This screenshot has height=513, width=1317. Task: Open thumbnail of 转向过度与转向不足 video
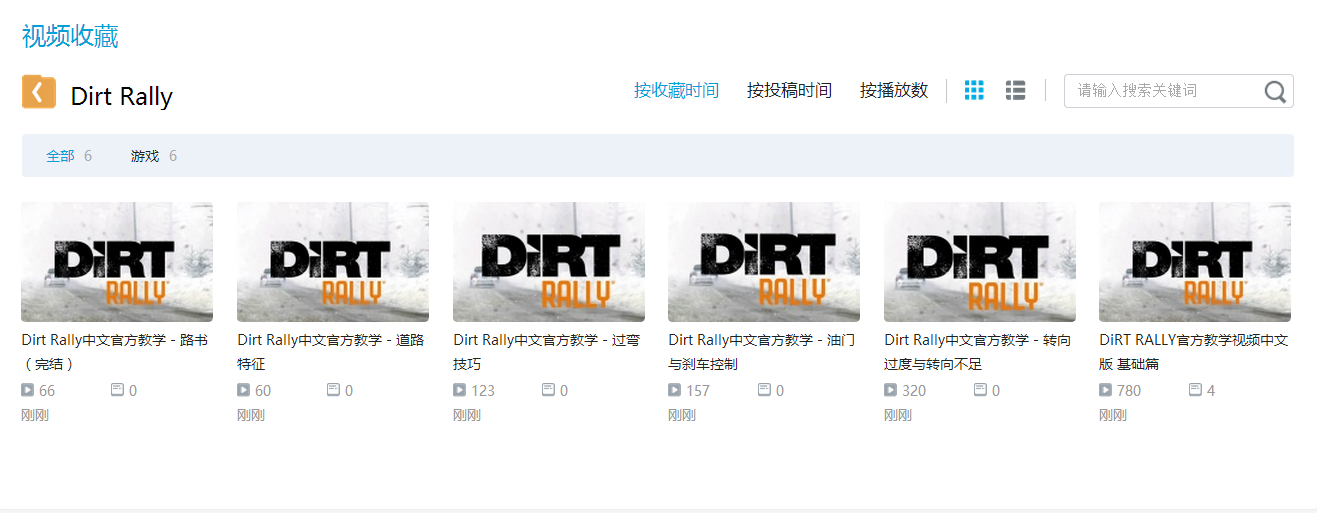pos(980,262)
